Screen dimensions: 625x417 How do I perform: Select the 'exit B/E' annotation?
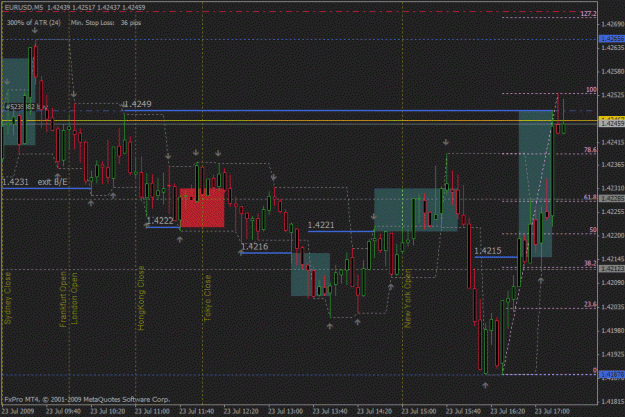53,182
